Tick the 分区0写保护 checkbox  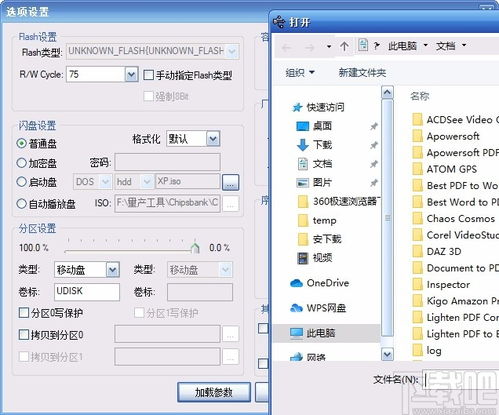coord(24,313)
